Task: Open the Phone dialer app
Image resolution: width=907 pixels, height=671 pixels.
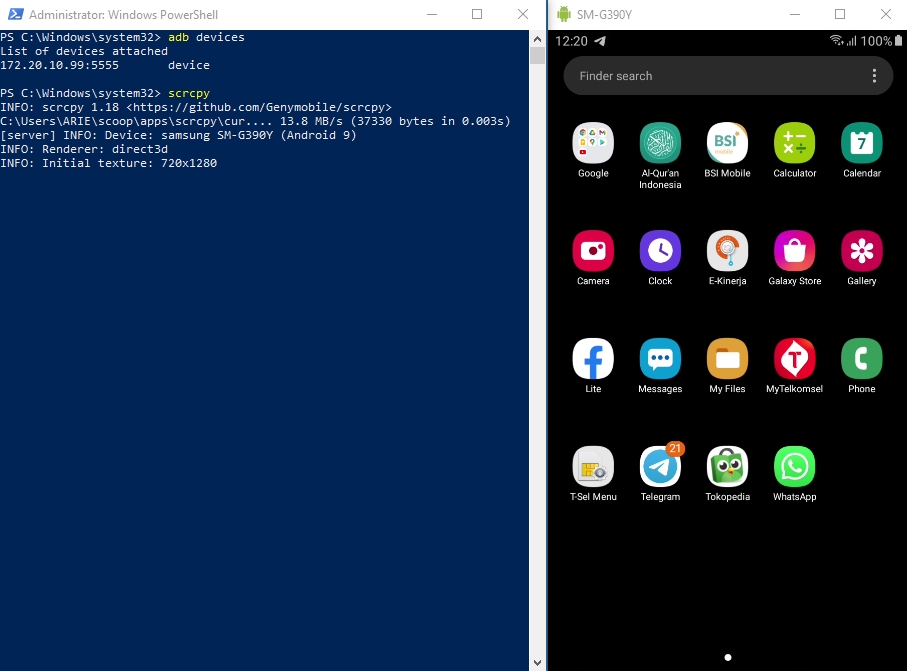Action: (861, 359)
